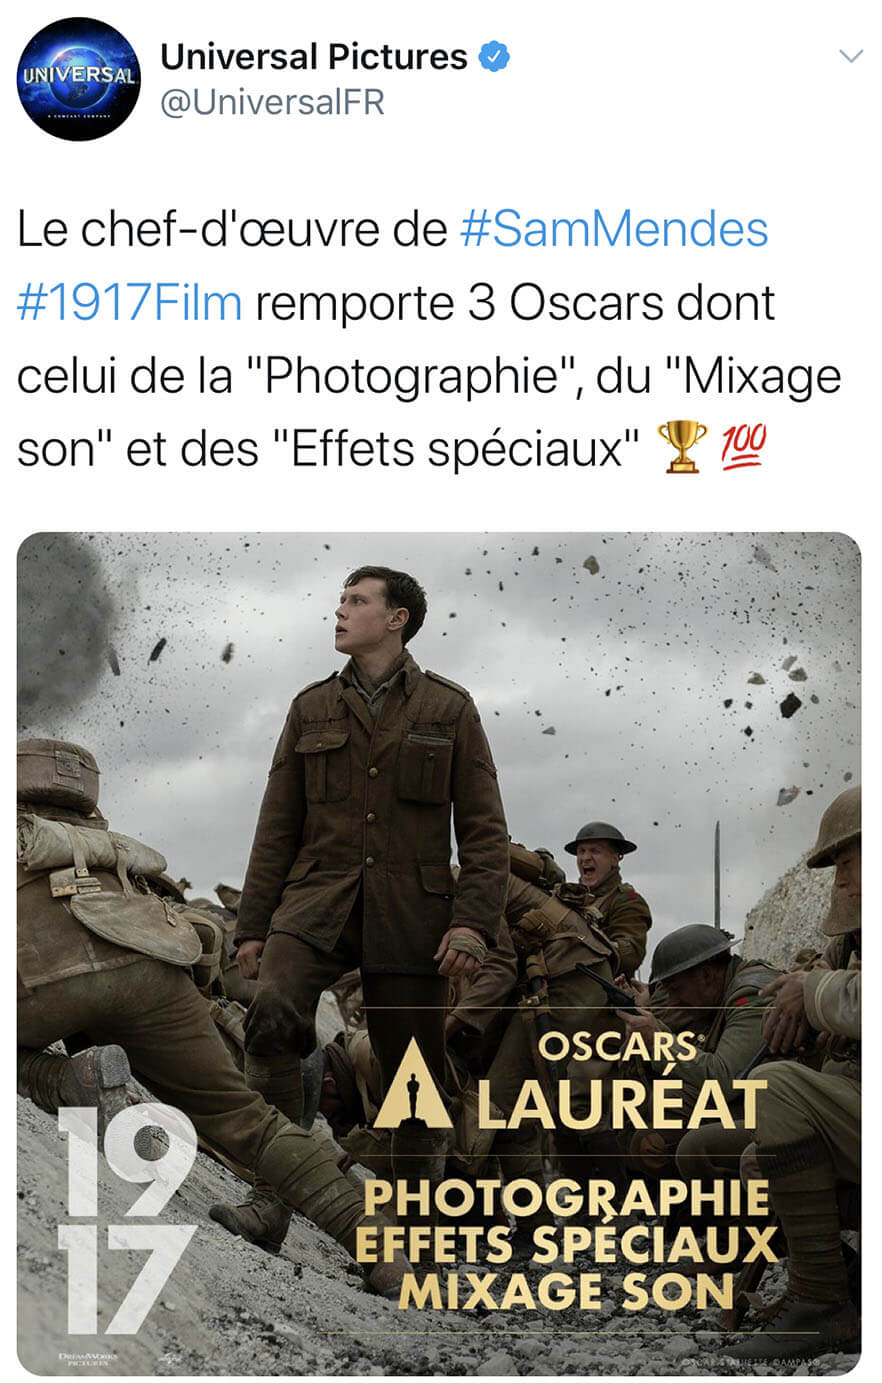
Task: Expand the tweet options chevron
Action: tap(850, 56)
